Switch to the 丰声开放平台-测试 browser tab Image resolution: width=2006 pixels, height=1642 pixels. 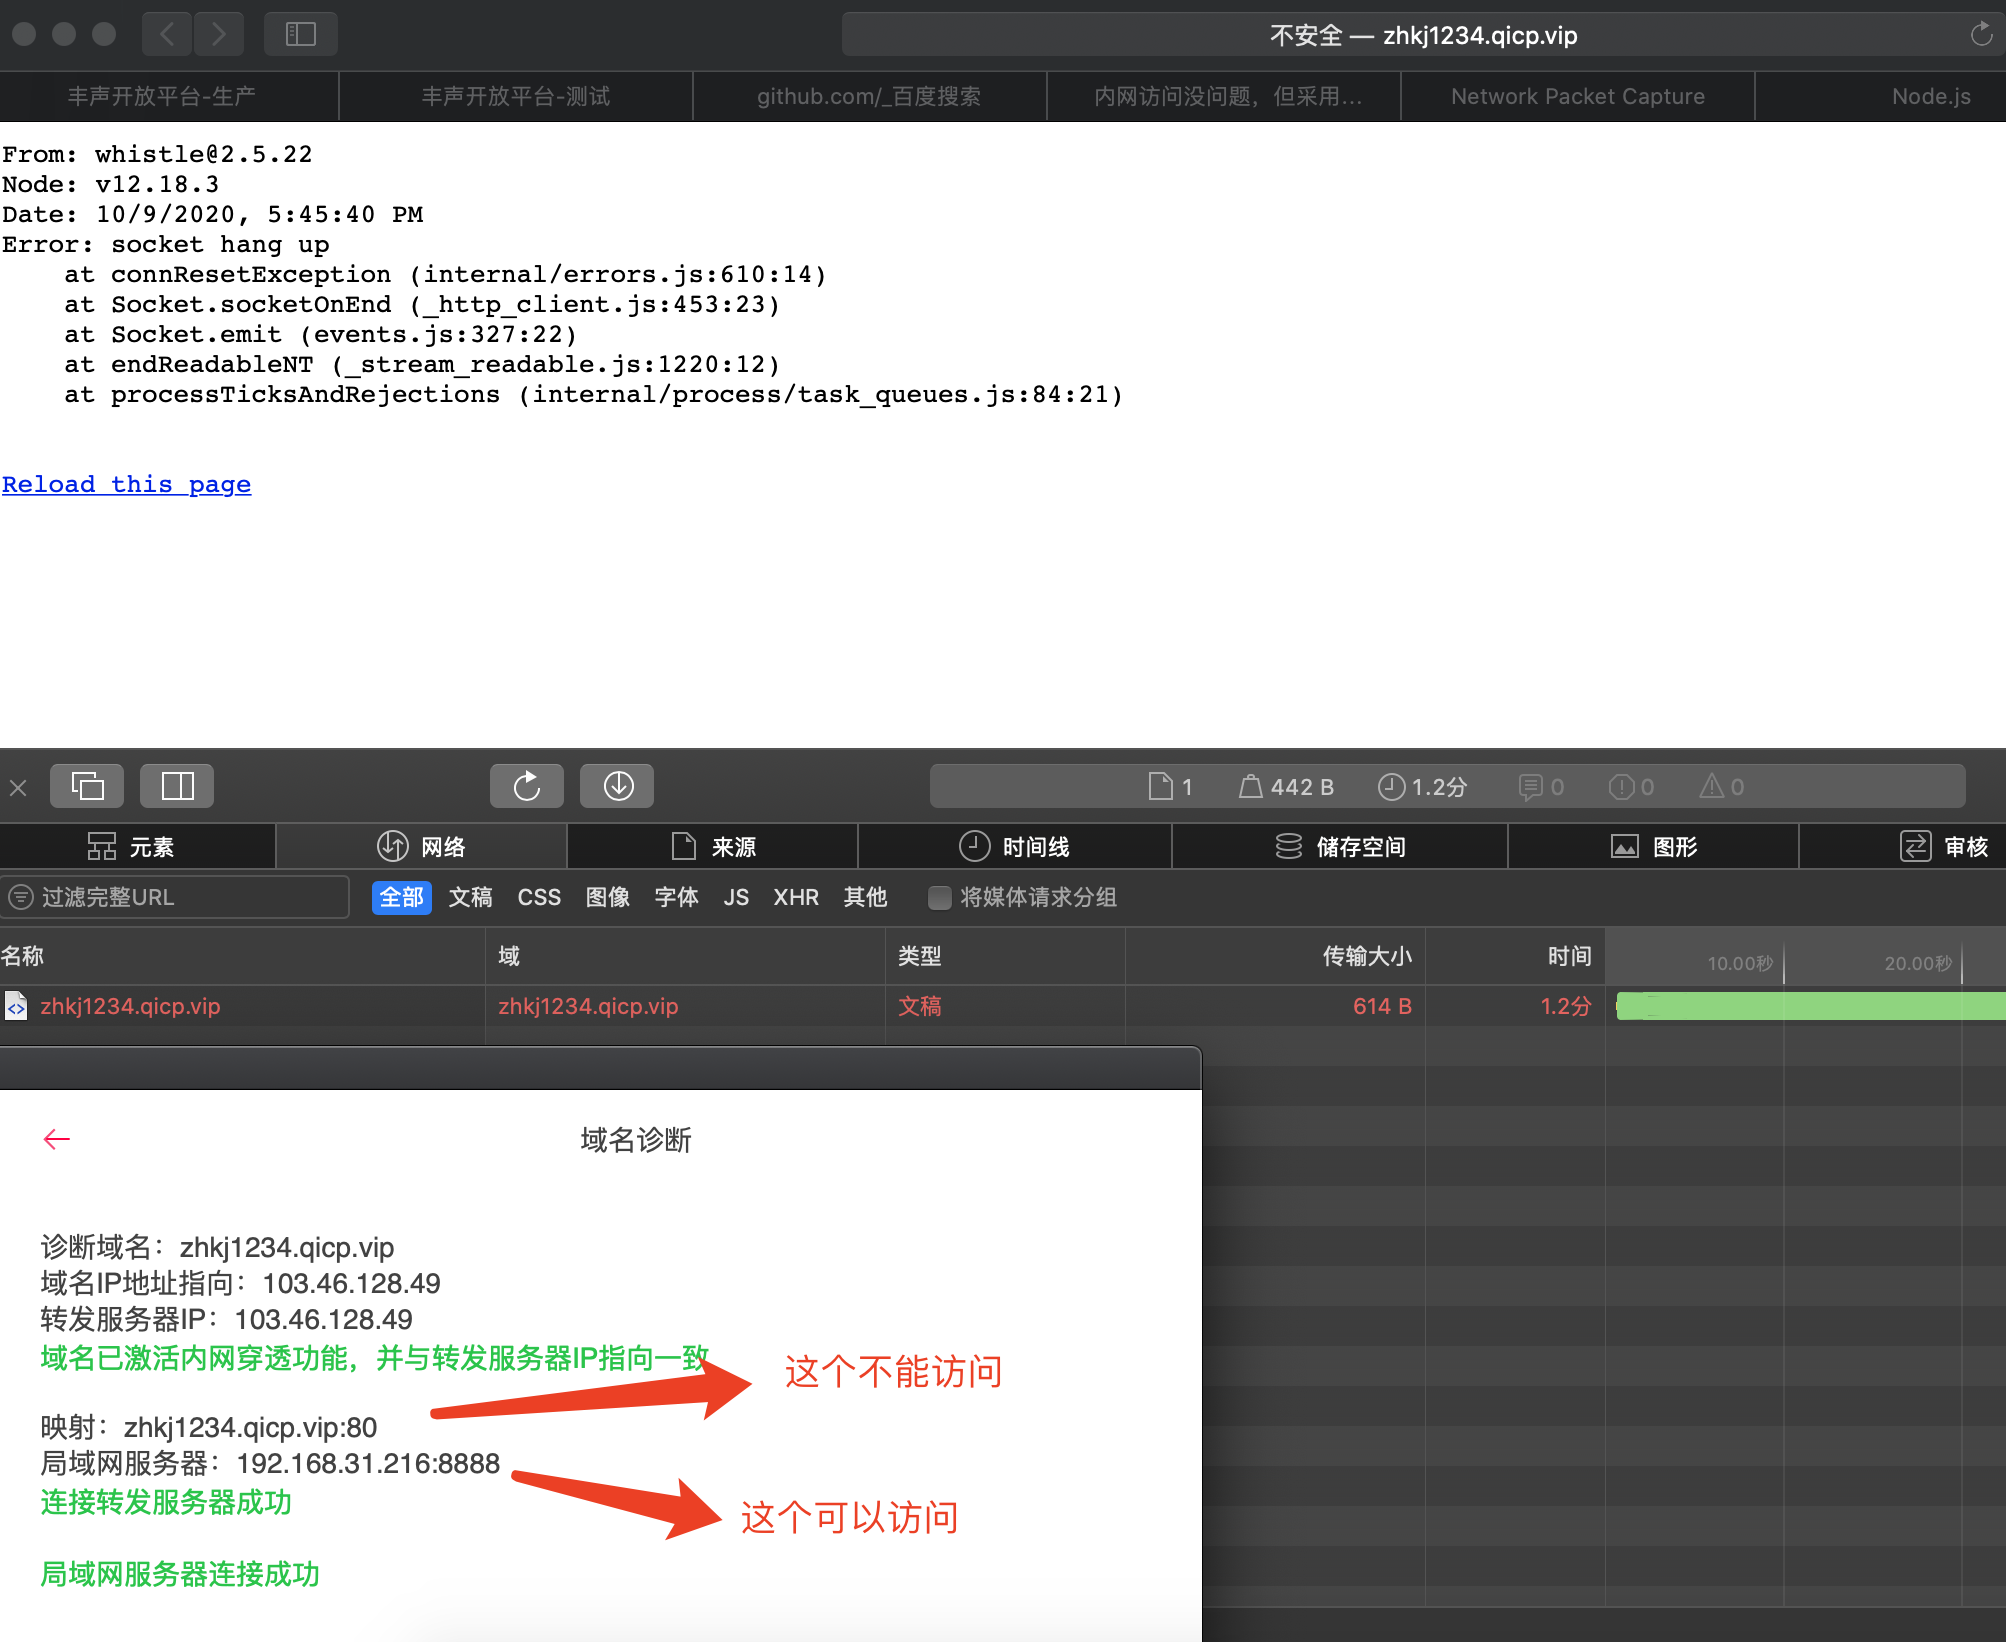pyautogui.click(x=516, y=97)
